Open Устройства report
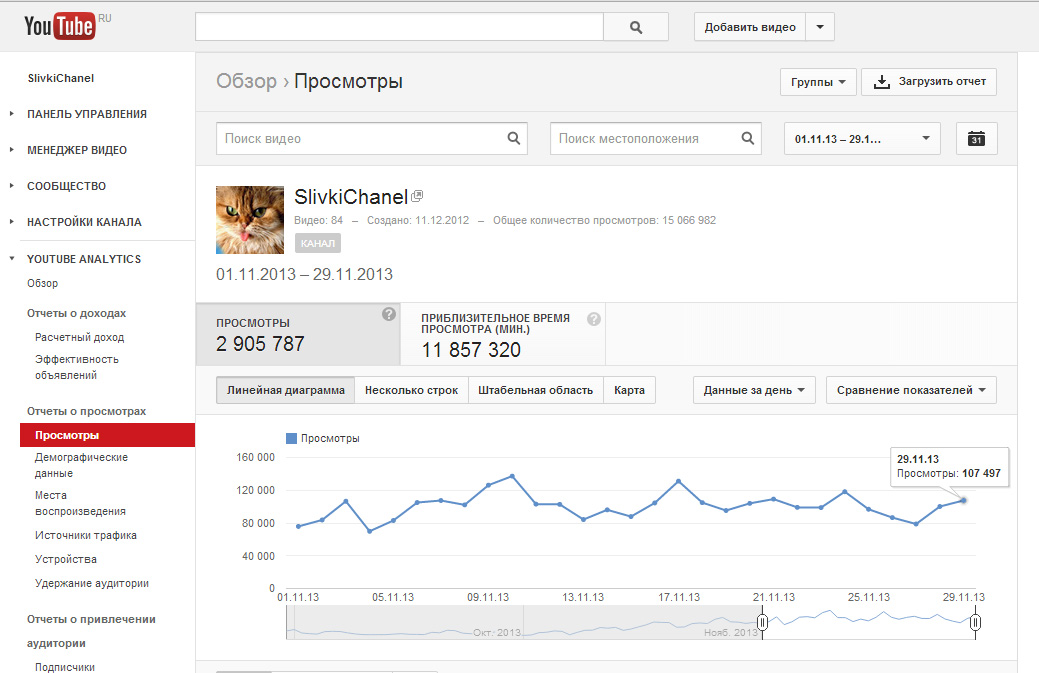 [x=66, y=559]
